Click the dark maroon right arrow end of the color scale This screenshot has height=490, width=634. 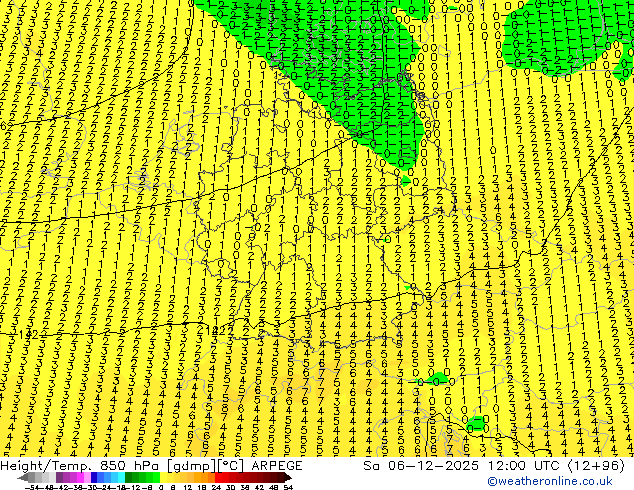click(288, 477)
